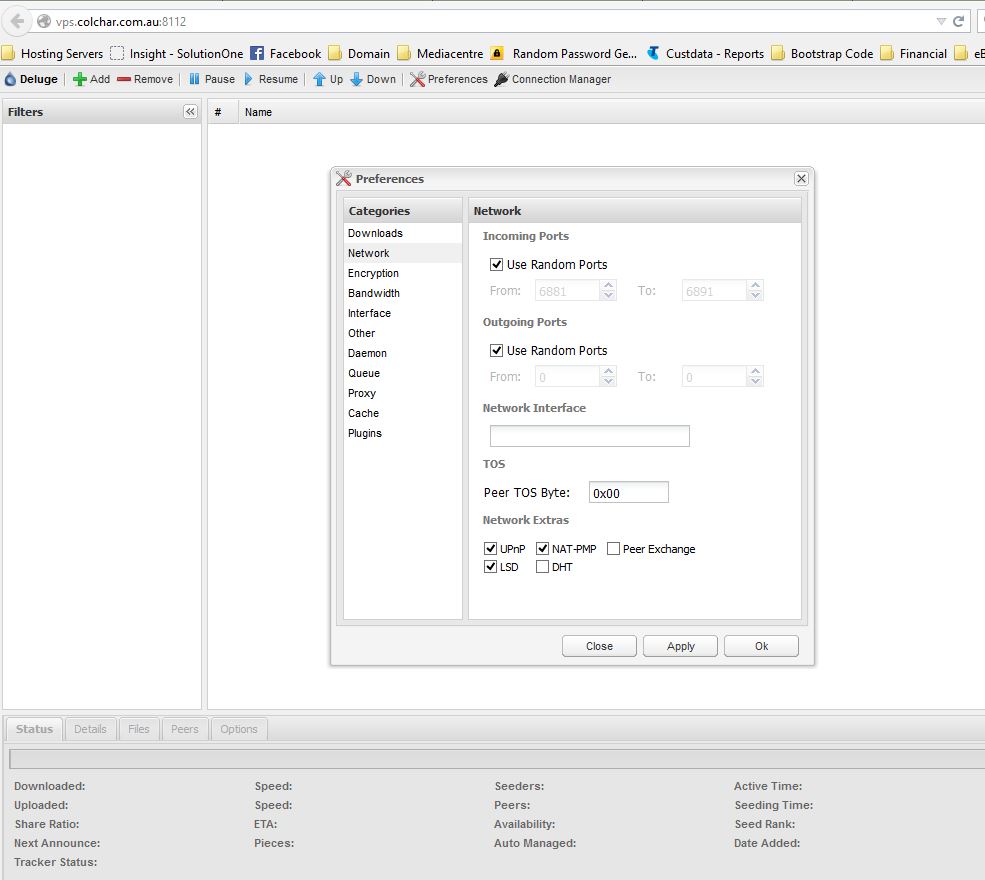Move torrent Down in queue
The height and width of the screenshot is (880, 985).
pos(356,79)
